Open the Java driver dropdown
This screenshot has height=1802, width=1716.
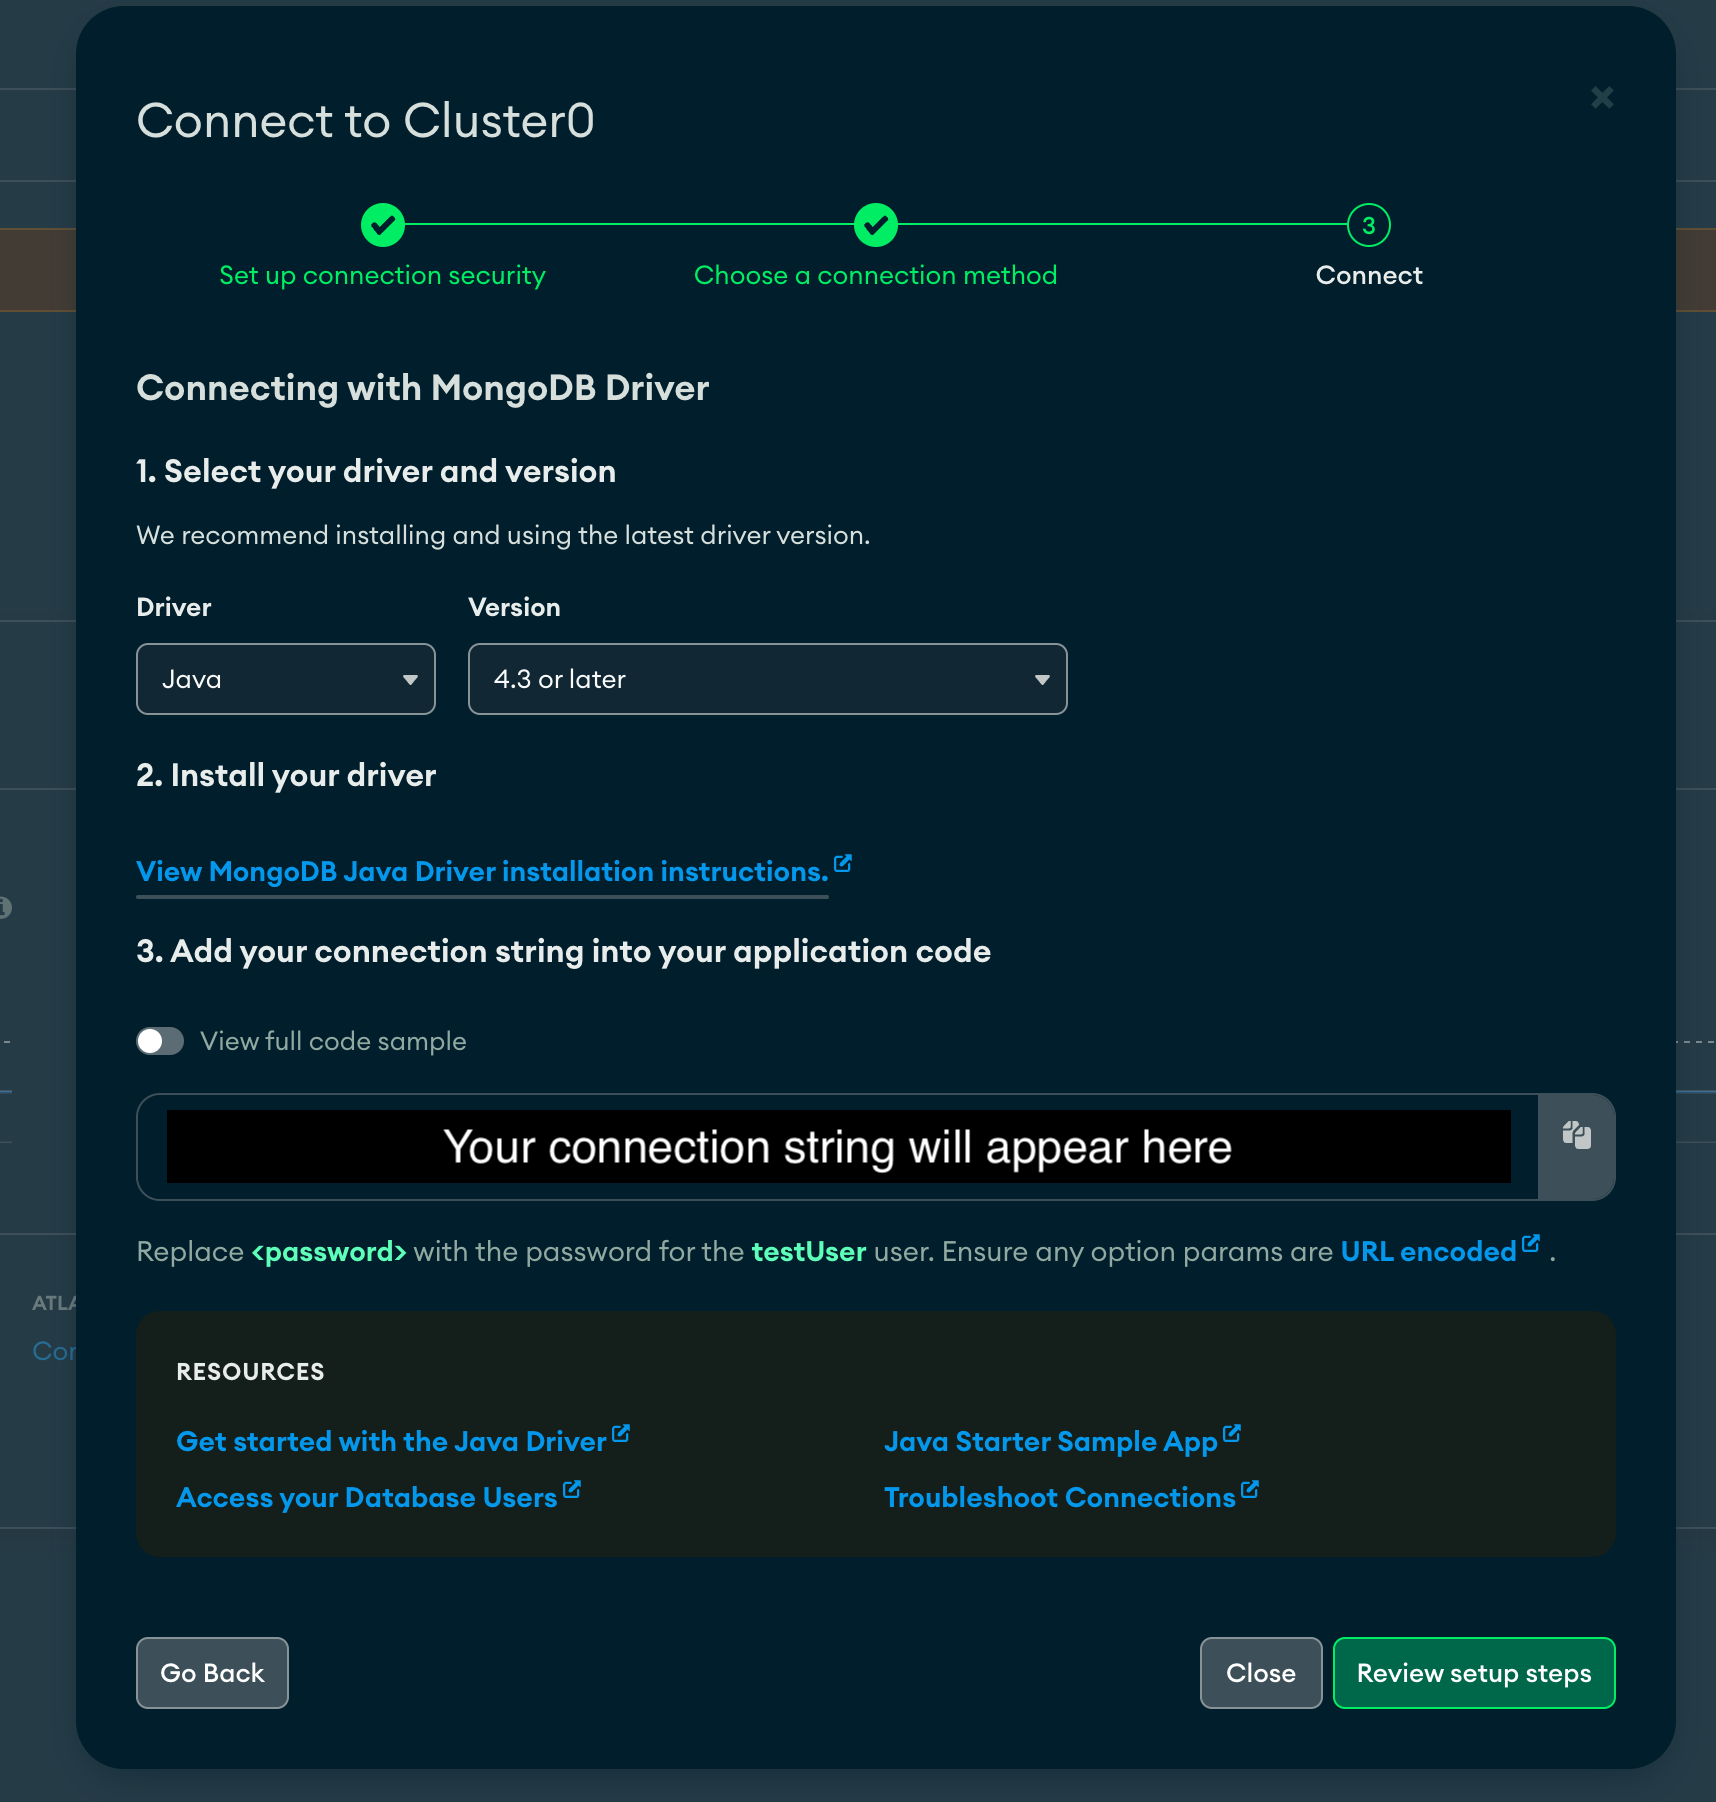(x=286, y=679)
